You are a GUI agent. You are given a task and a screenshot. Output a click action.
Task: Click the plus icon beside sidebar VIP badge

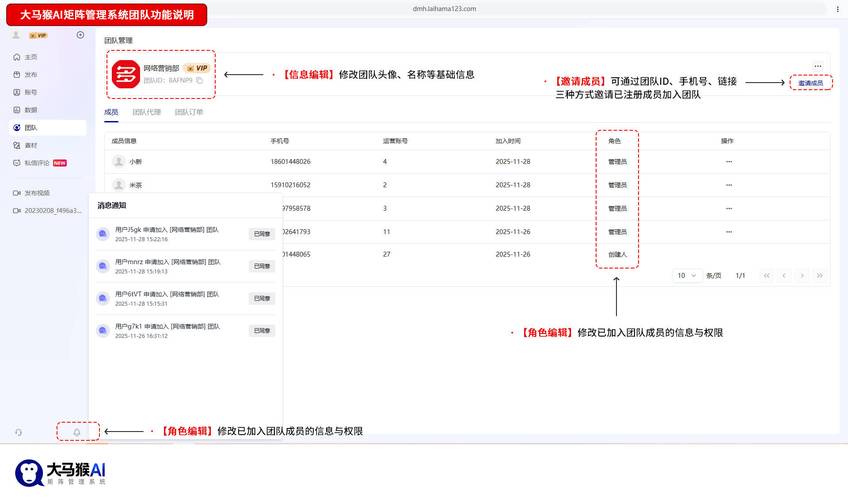coord(80,35)
